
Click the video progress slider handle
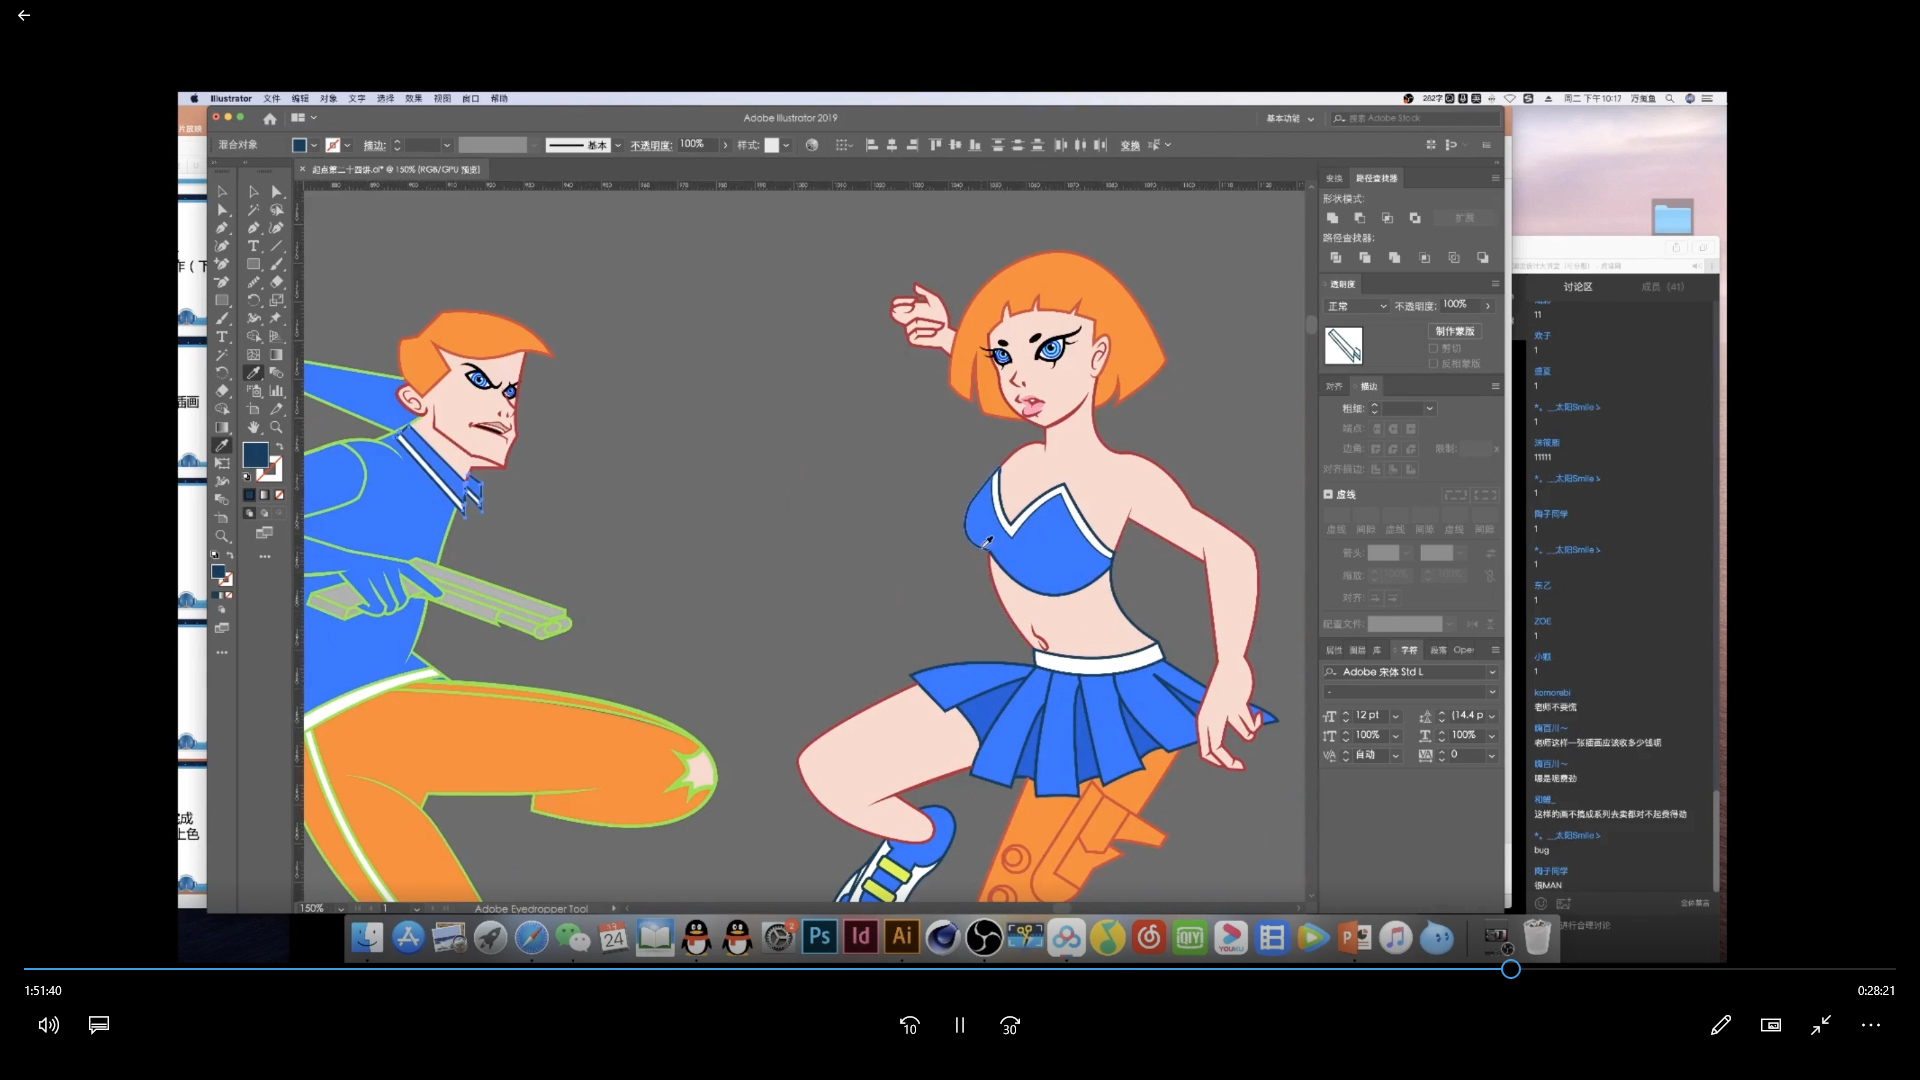point(1511,969)
